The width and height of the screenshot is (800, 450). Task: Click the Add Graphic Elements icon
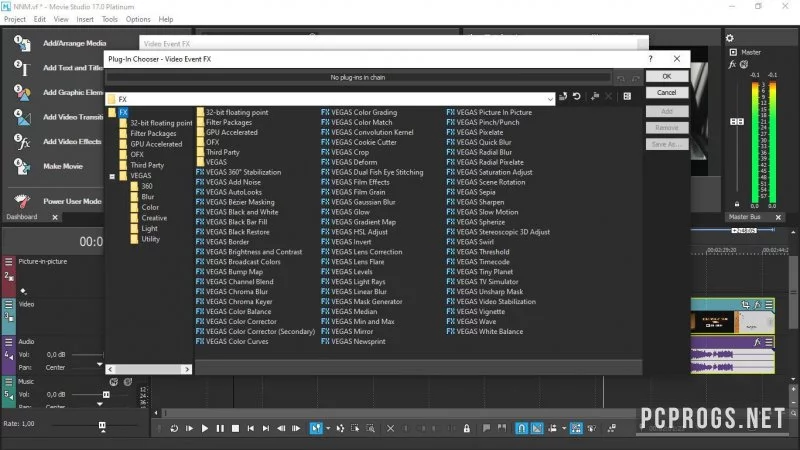coord(22,92)
